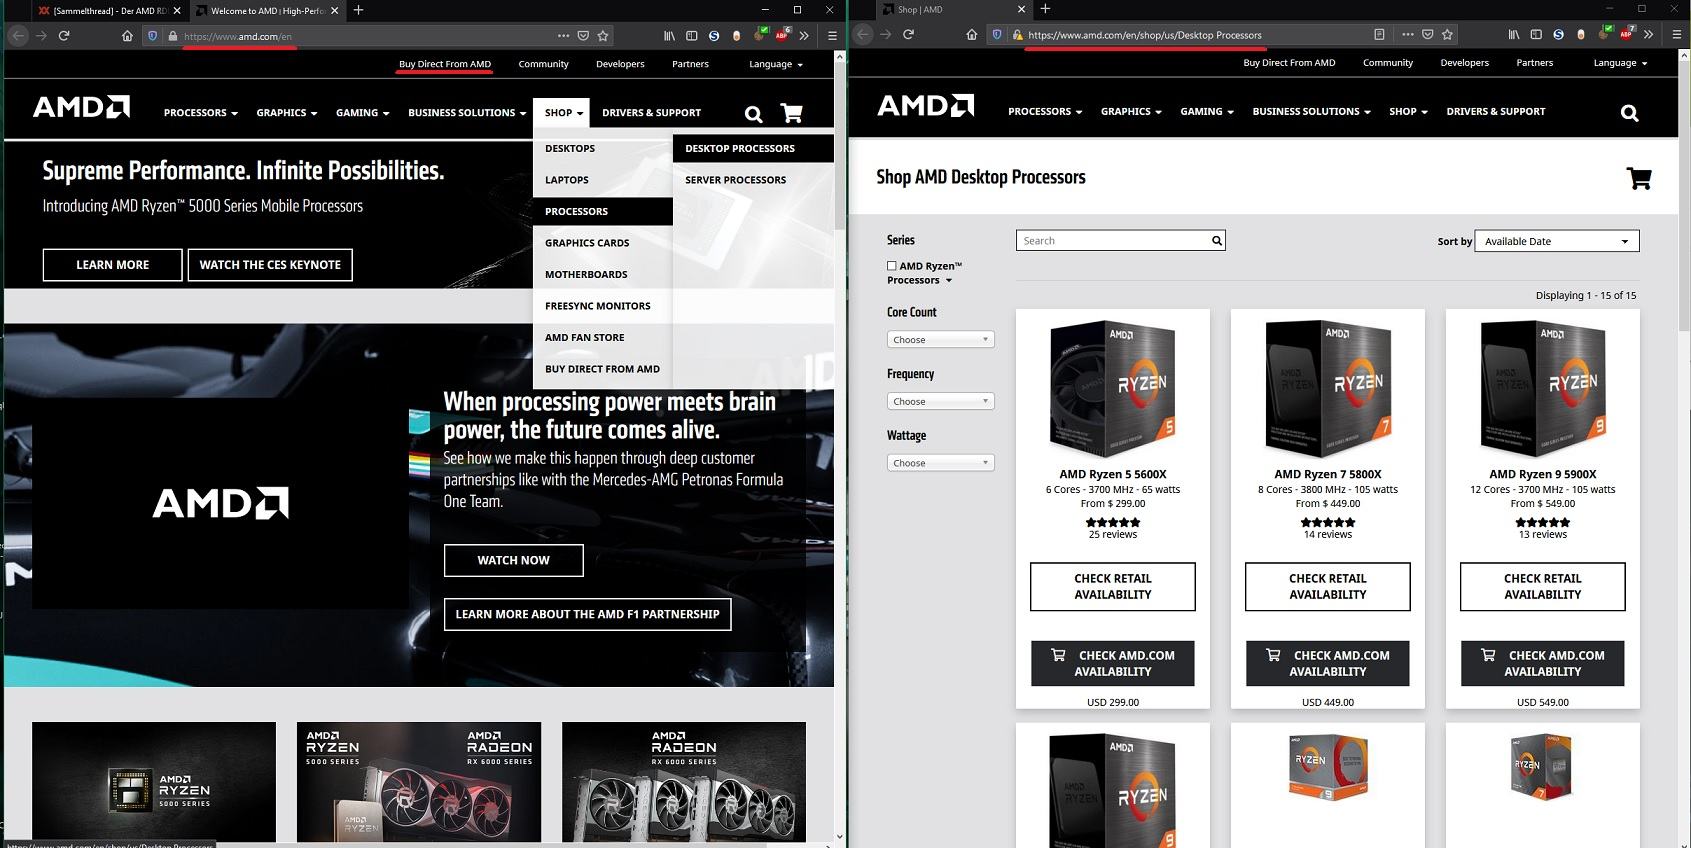Open Library icon in left browser toolbar
The width and height of the screenshot is (1691, 848).
click(x=669, y=35)
